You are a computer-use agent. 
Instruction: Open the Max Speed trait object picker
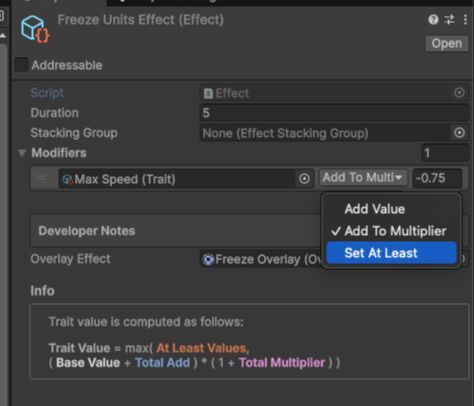tap(304, 179)
